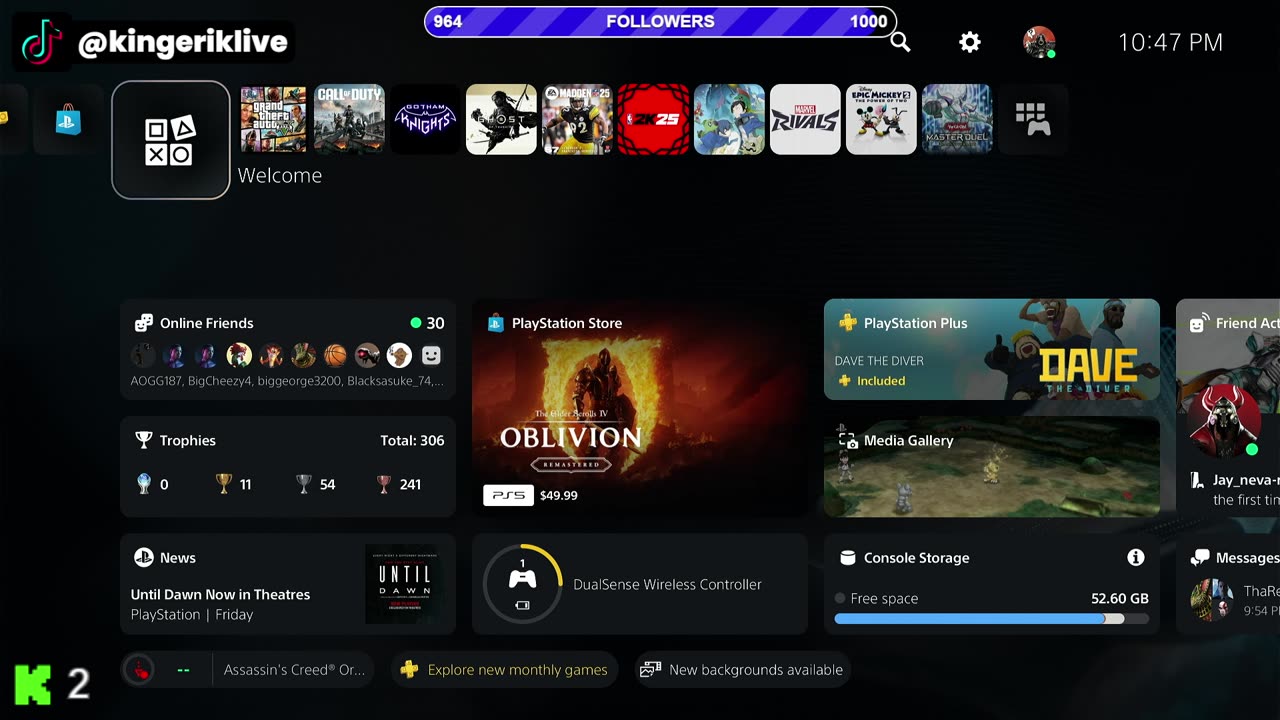Click the follower goal progress bar
The height and width of the screenshot is (720, 1280).
[660, 21]
